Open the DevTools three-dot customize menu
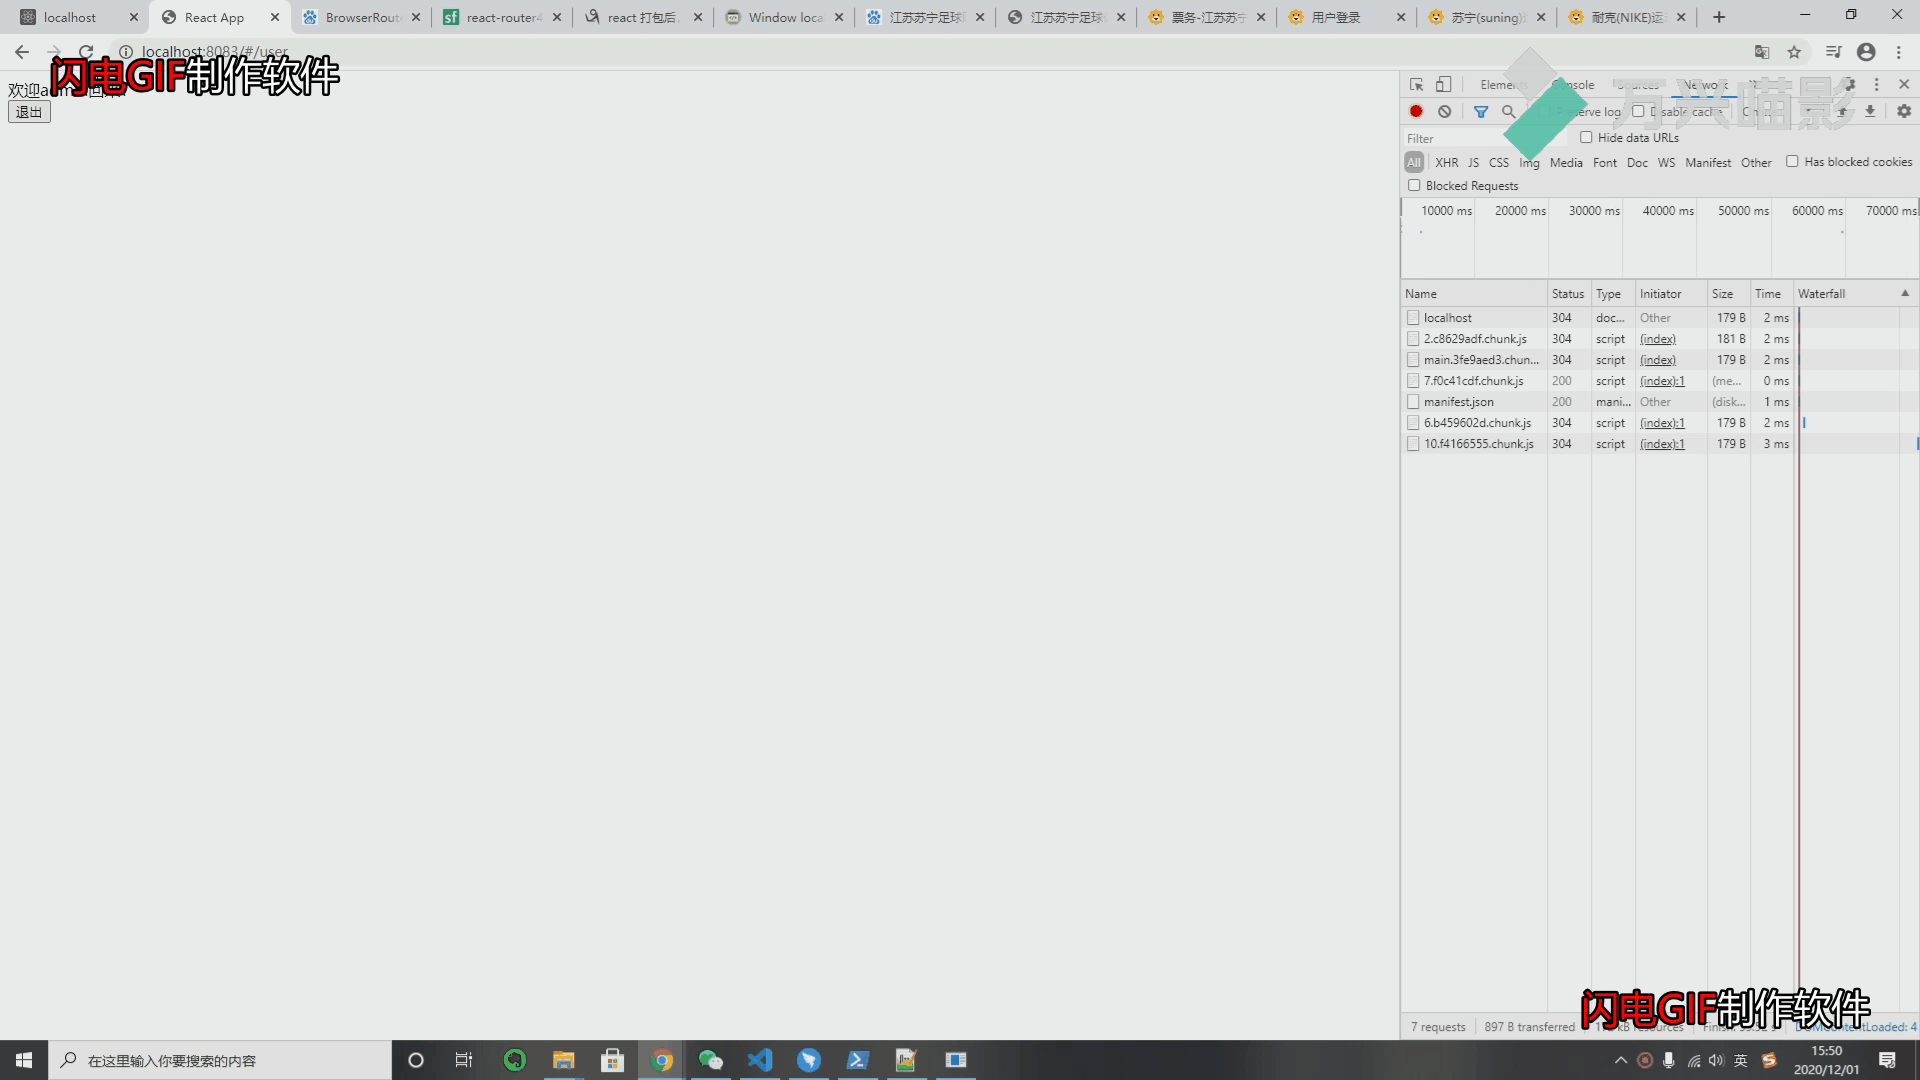 [1876, 85]
